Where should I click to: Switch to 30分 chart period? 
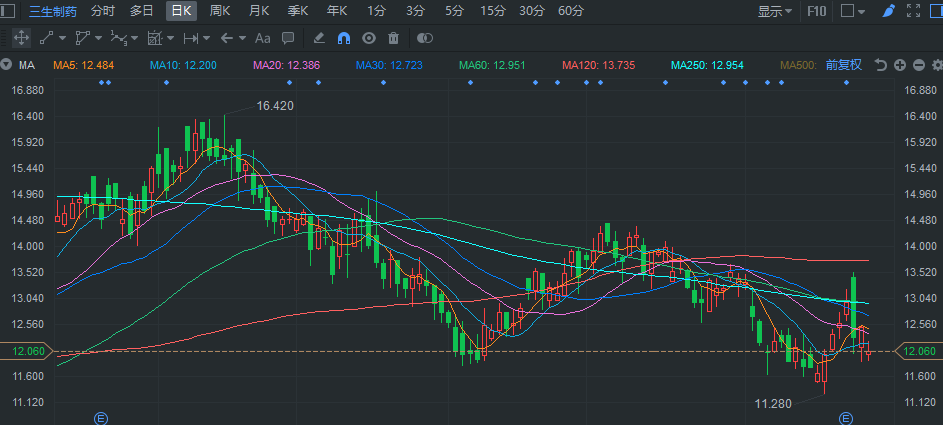coord(532,10)
